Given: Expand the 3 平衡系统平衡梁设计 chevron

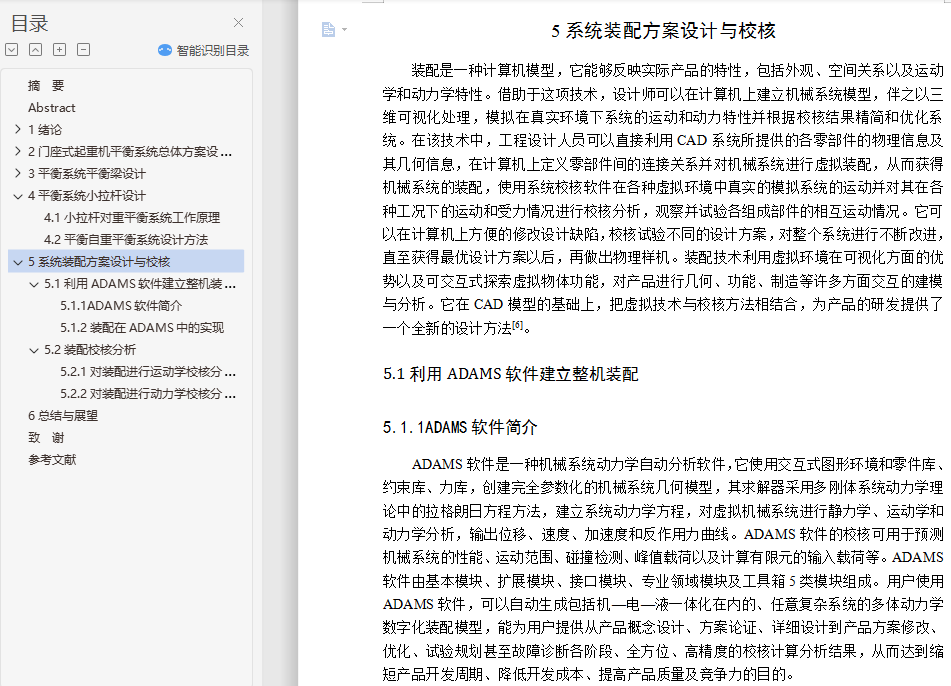Looking at the screenshot, I should tap(18, 173).
